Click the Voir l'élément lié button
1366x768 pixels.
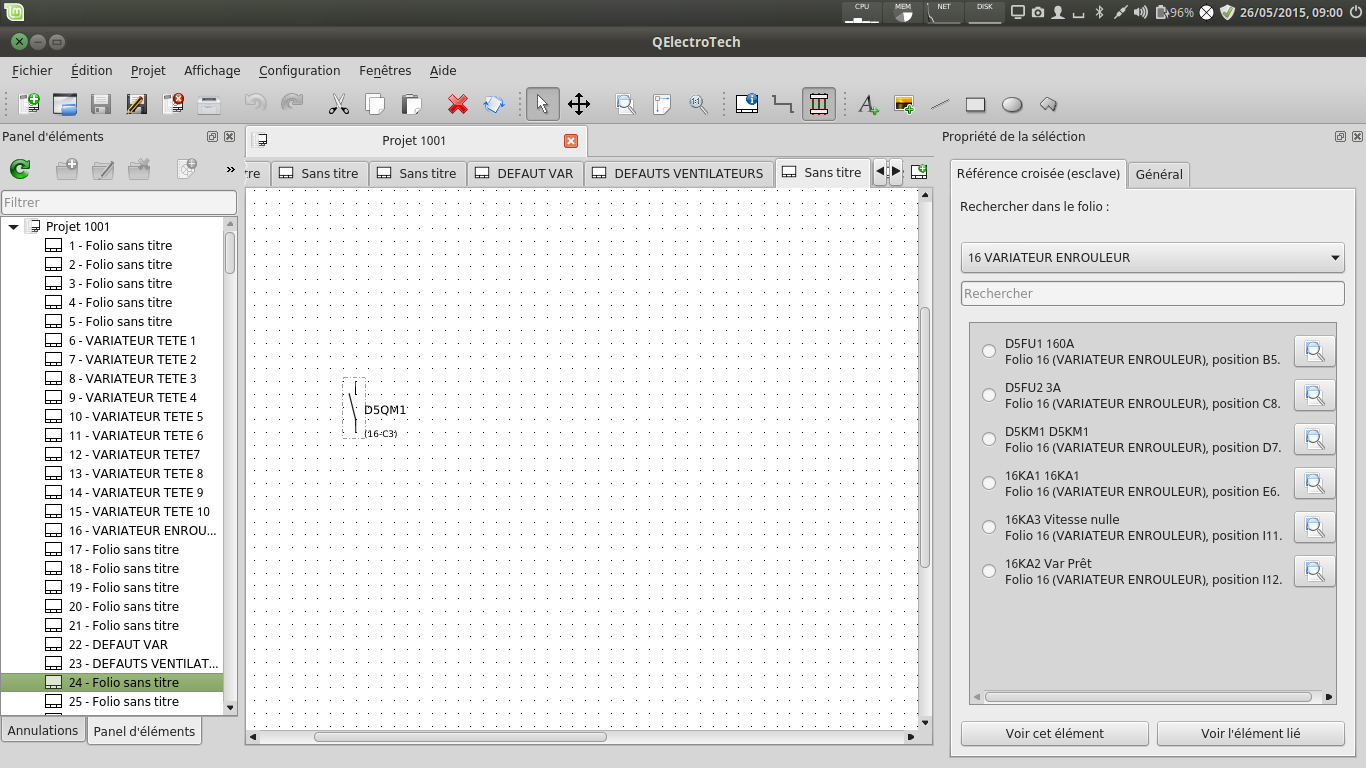(x=1250, y=733)
